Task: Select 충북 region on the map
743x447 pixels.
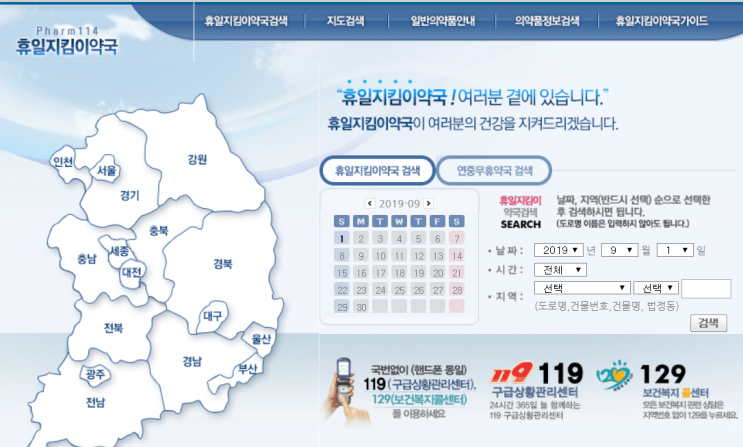Action: (x=159, y=231)
